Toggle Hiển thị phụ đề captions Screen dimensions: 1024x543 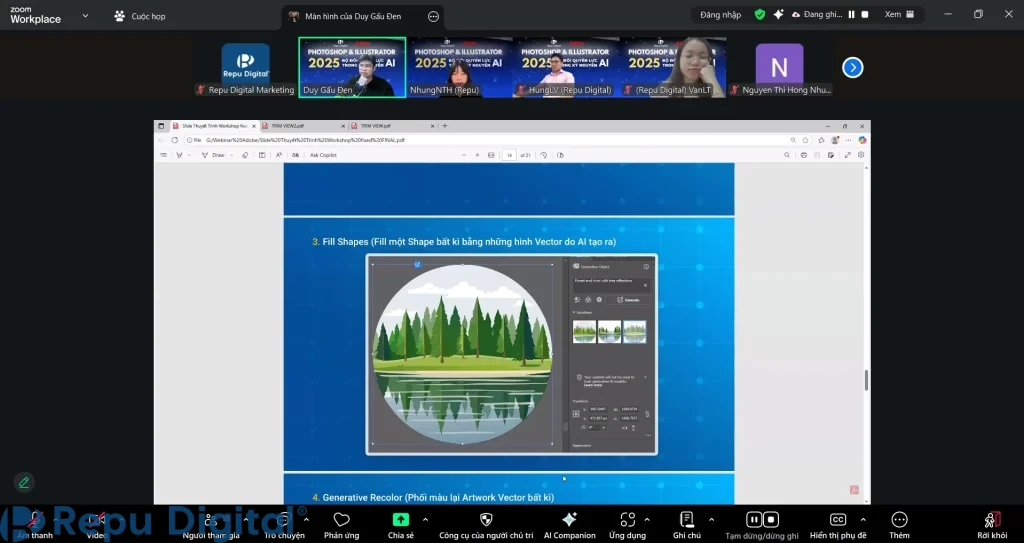[839, 520]
